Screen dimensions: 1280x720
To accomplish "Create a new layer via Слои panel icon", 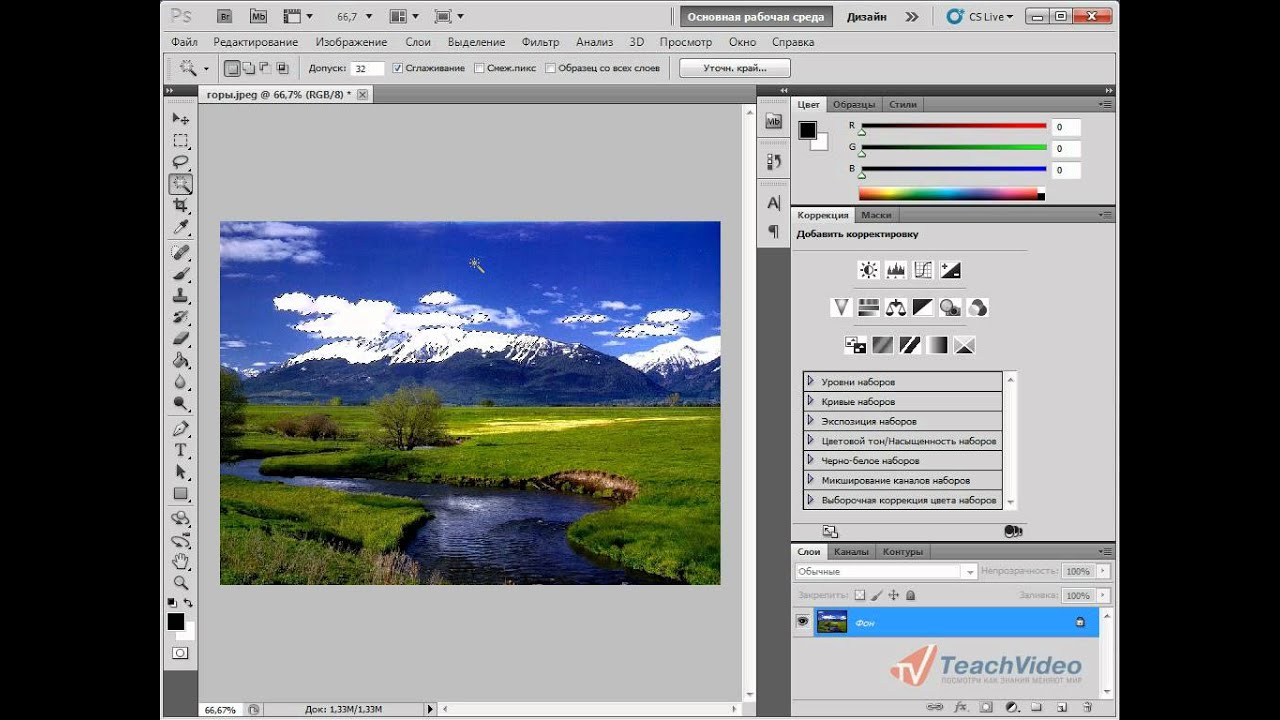I will [x=1061, y=707].
